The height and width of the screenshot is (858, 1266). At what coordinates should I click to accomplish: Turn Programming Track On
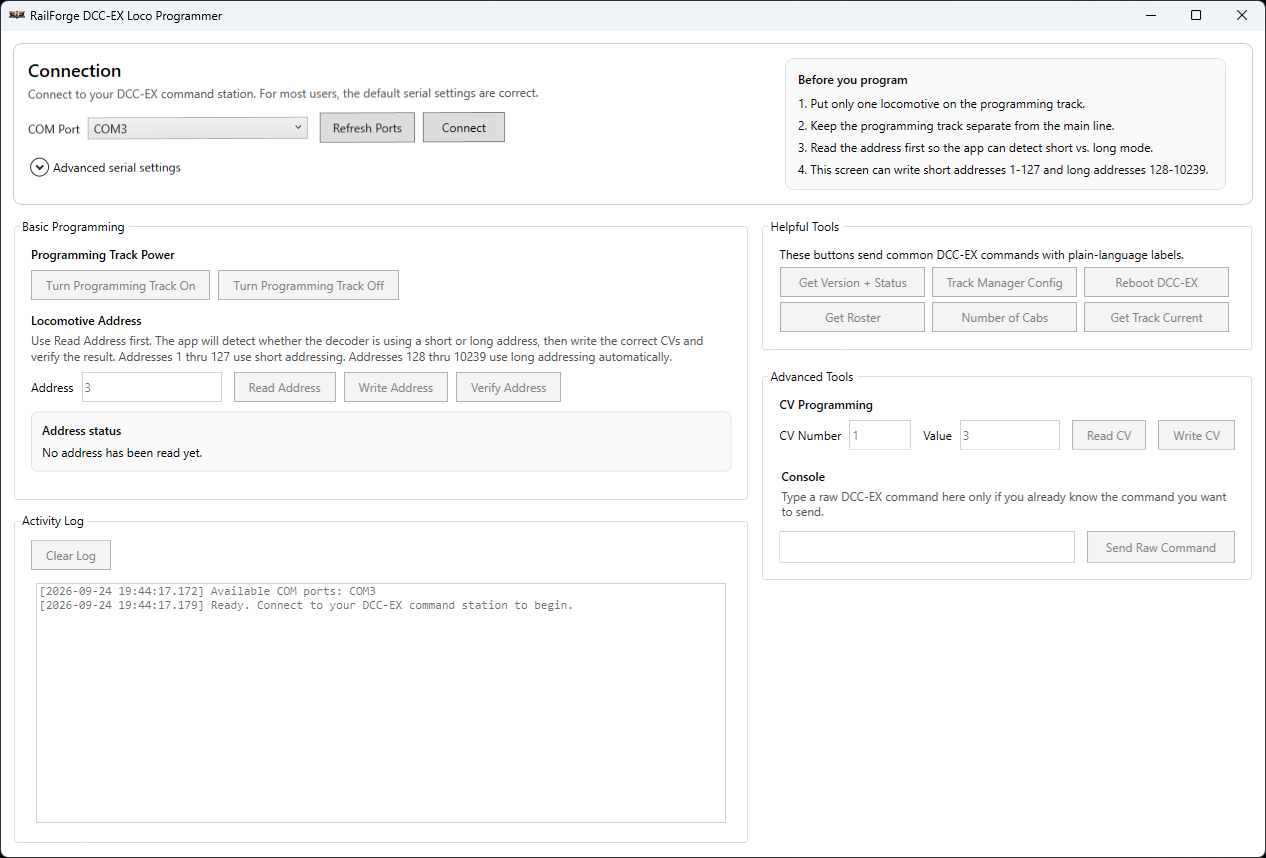121,285
